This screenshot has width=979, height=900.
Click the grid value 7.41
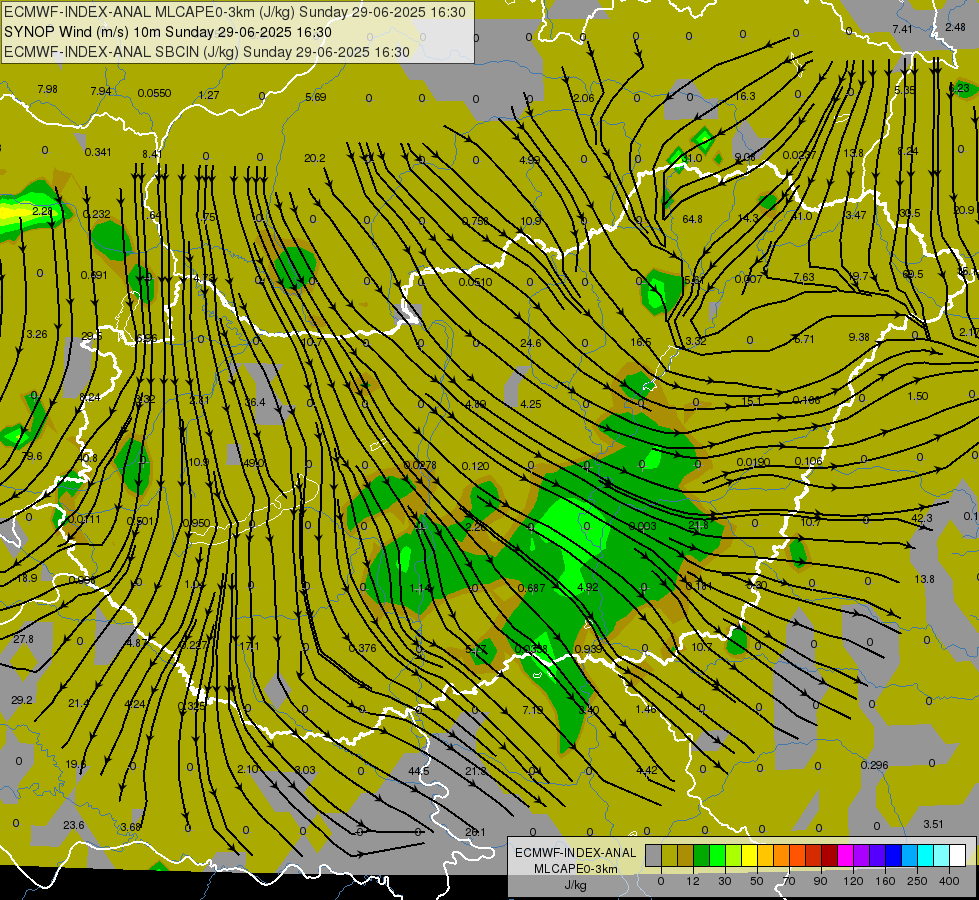[902, 29]
